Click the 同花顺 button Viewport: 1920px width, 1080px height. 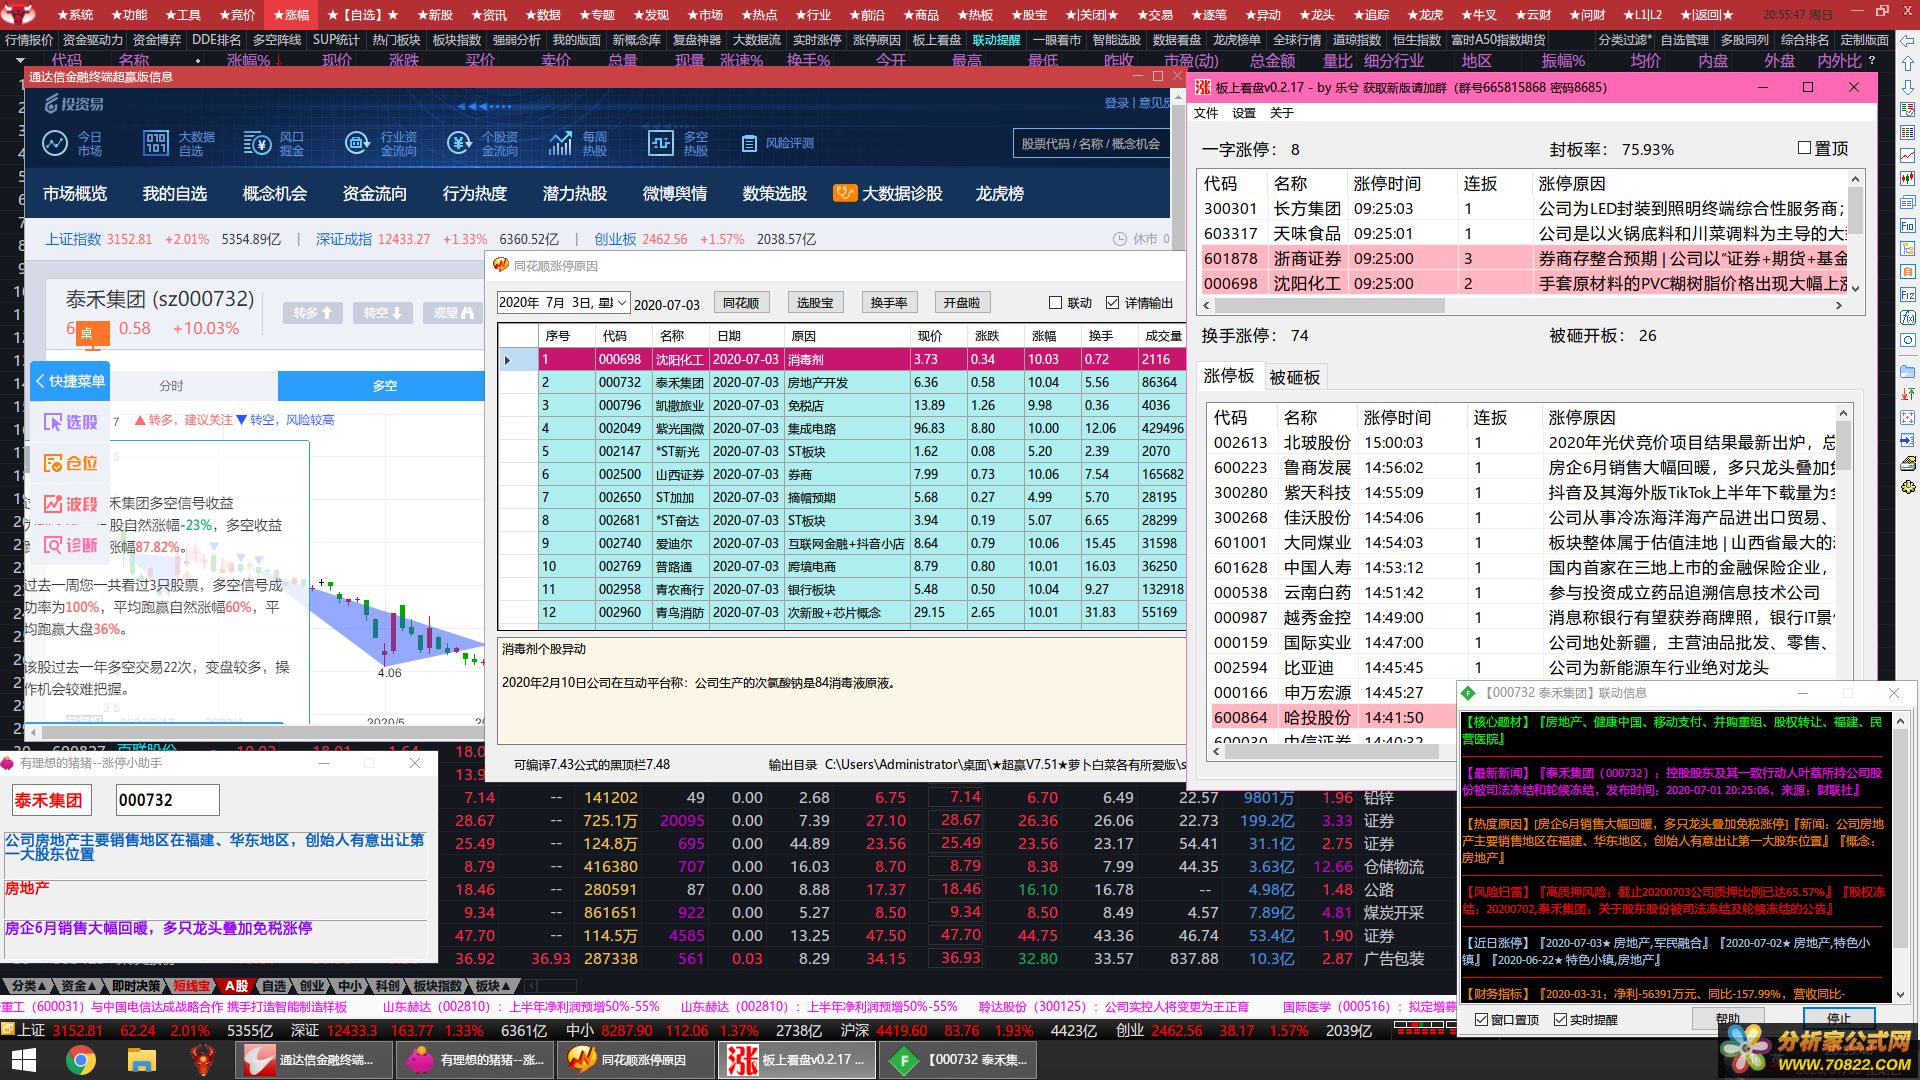coord(741,303)
